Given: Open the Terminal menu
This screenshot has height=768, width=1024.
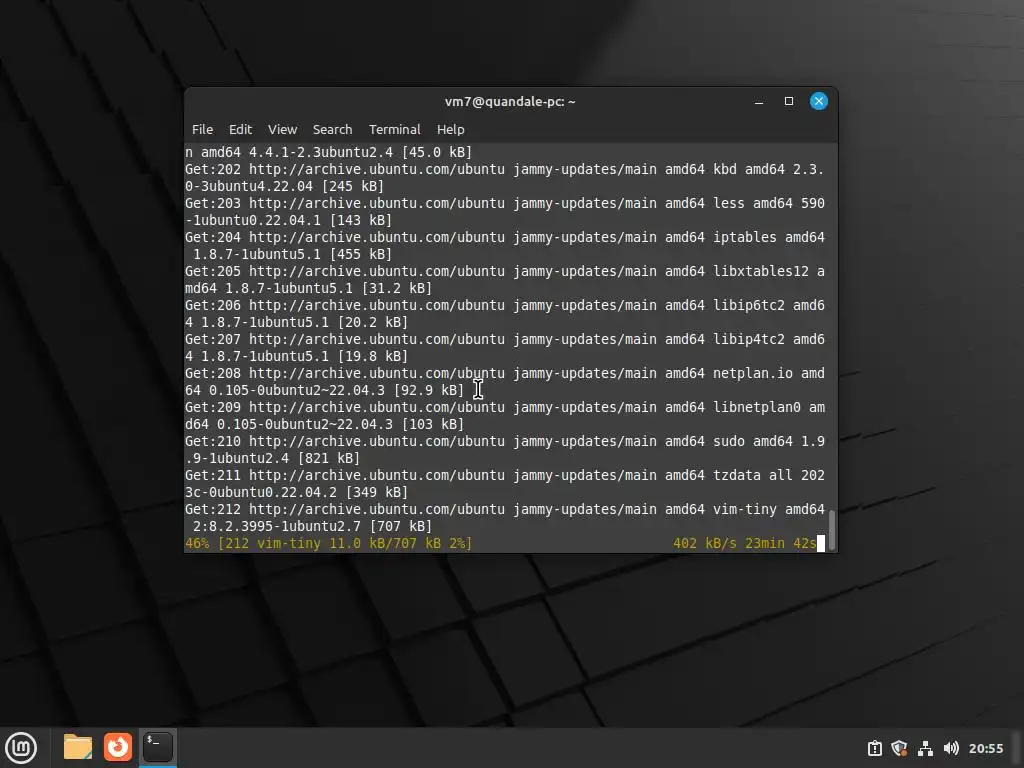Looking at the screenshot, I should [394, 129].
